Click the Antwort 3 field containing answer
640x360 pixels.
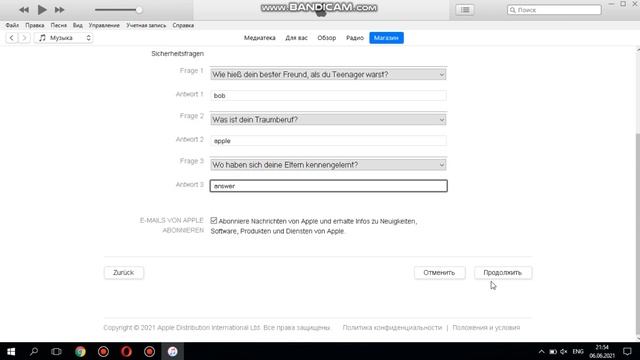[329, 186]
